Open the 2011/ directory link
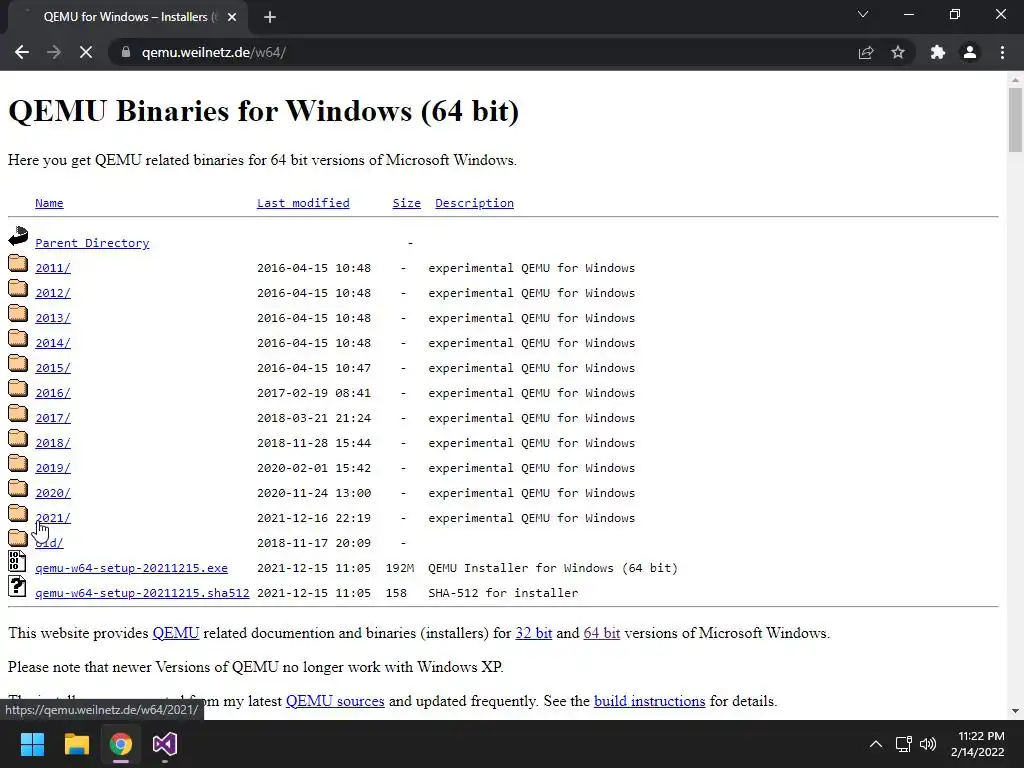The width and height of the screenshot is (1024, 768). pyautogui.click(x=53, y=268)
